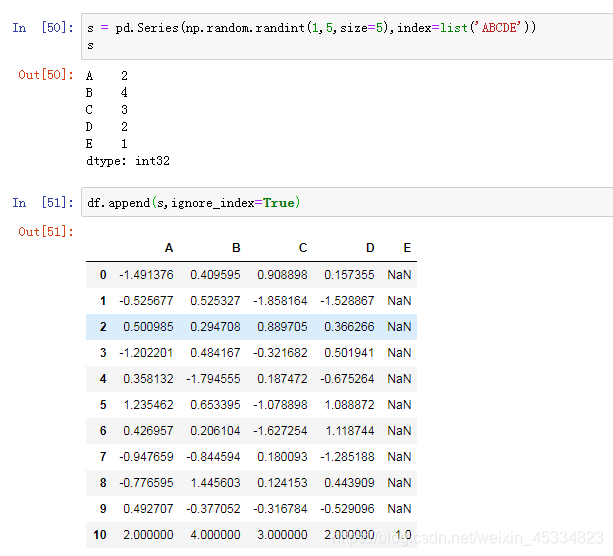Click cell value 0.206104
This screenshot has width=613, height=556.
(x=215, y=431)
